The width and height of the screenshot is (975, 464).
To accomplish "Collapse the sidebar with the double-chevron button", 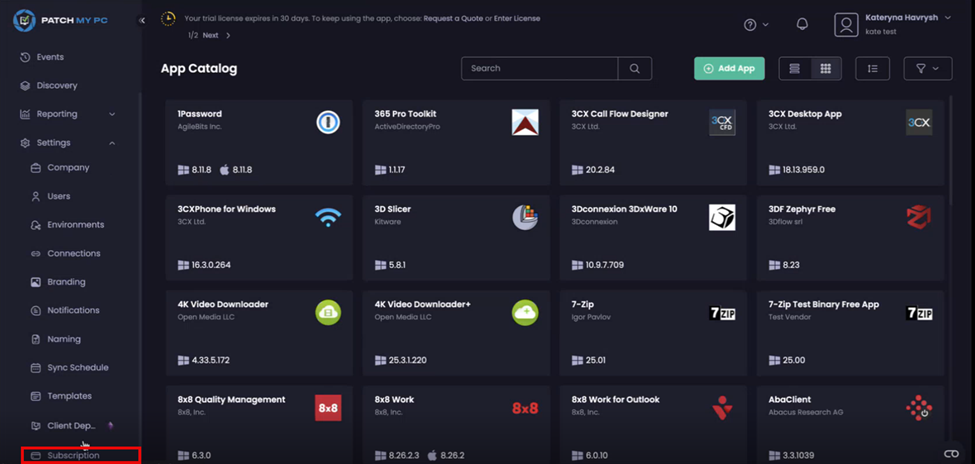I will [x=142, y=21].
